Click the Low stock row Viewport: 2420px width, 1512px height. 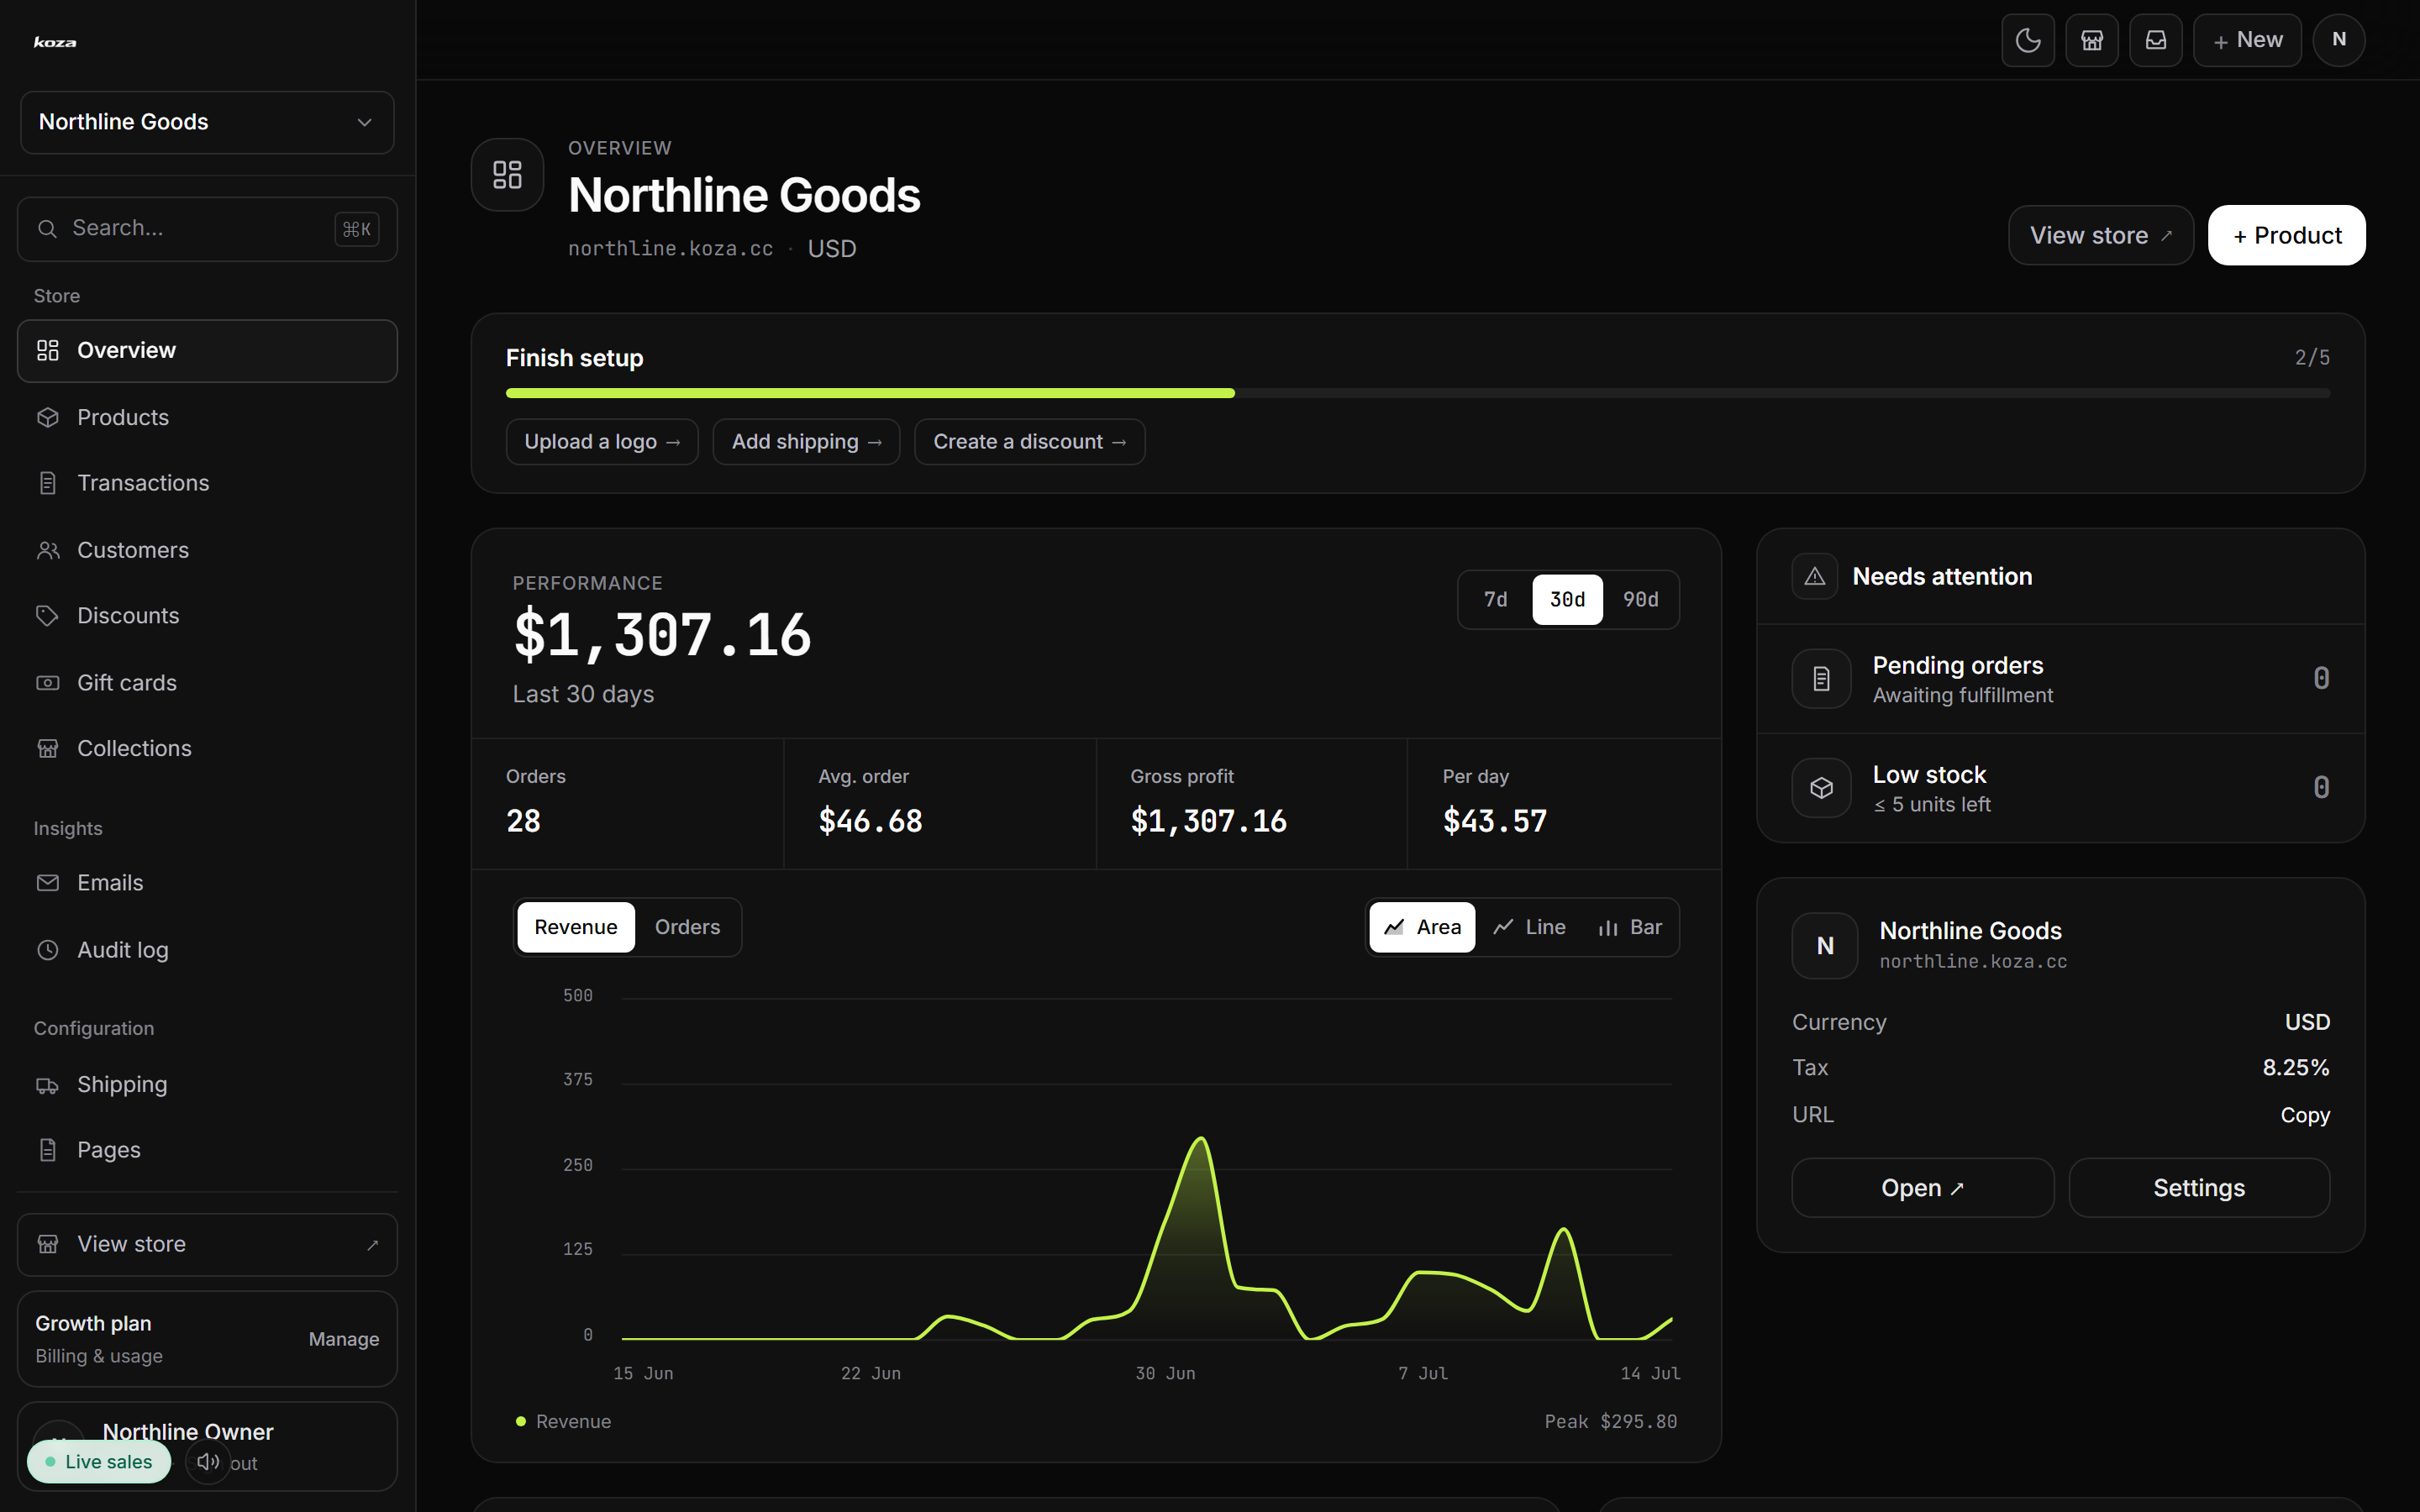(x=2061, y=788)
